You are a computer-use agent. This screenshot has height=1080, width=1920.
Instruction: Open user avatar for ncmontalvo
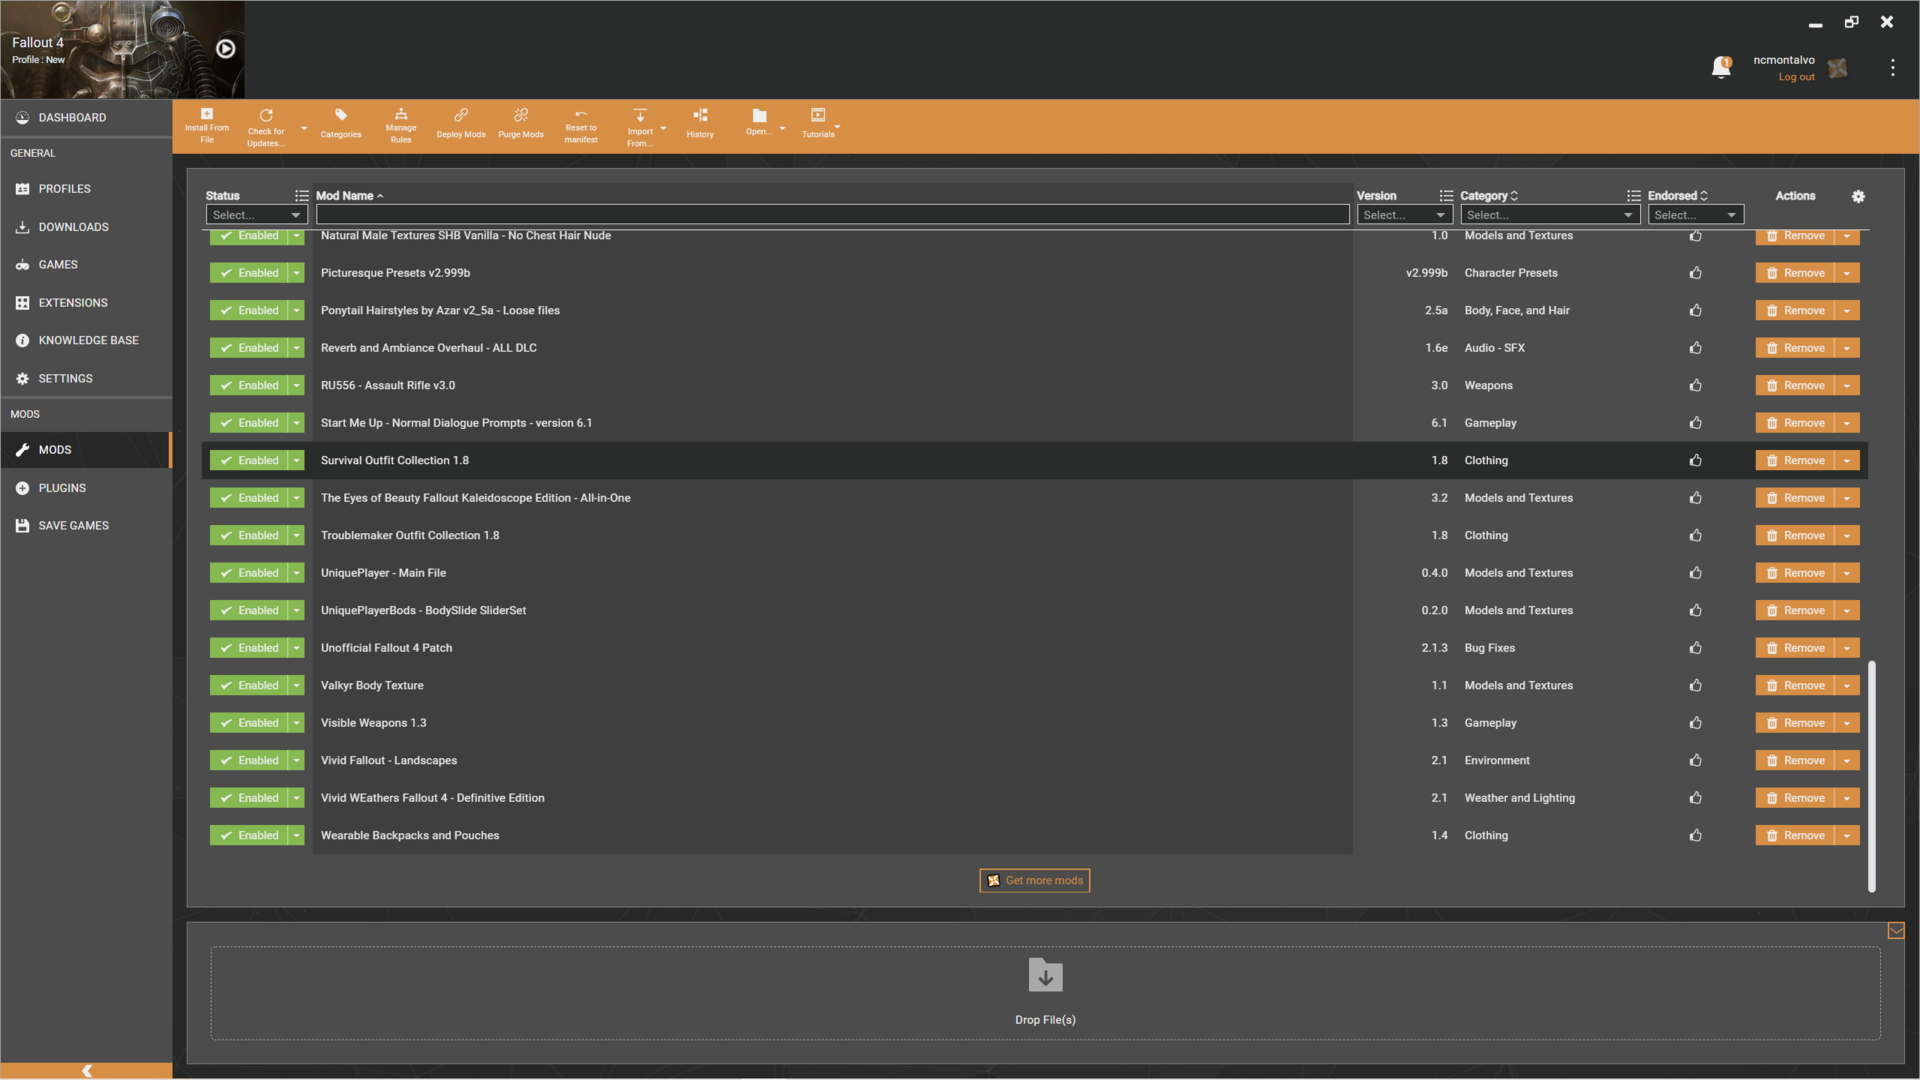point(1838,68)
